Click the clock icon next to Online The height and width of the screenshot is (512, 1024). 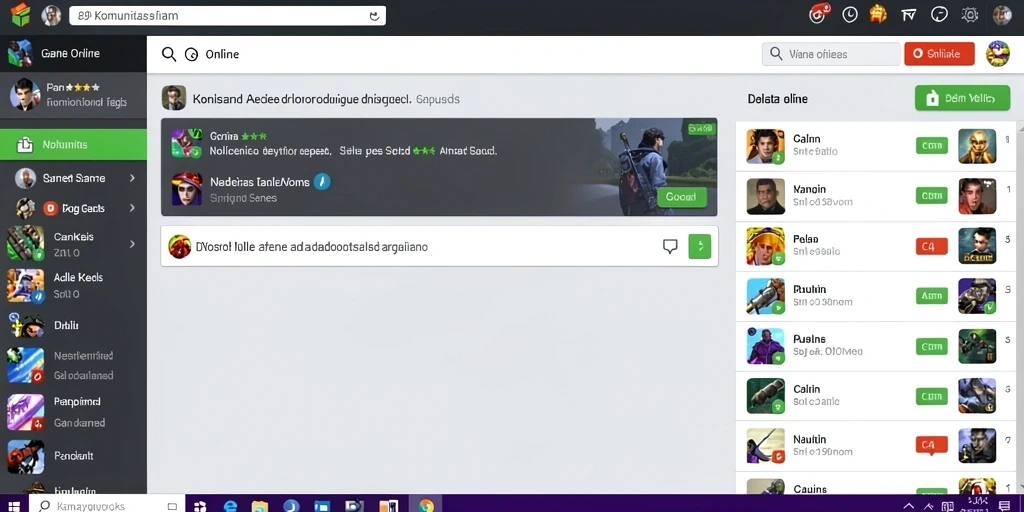tap(191, 55)
